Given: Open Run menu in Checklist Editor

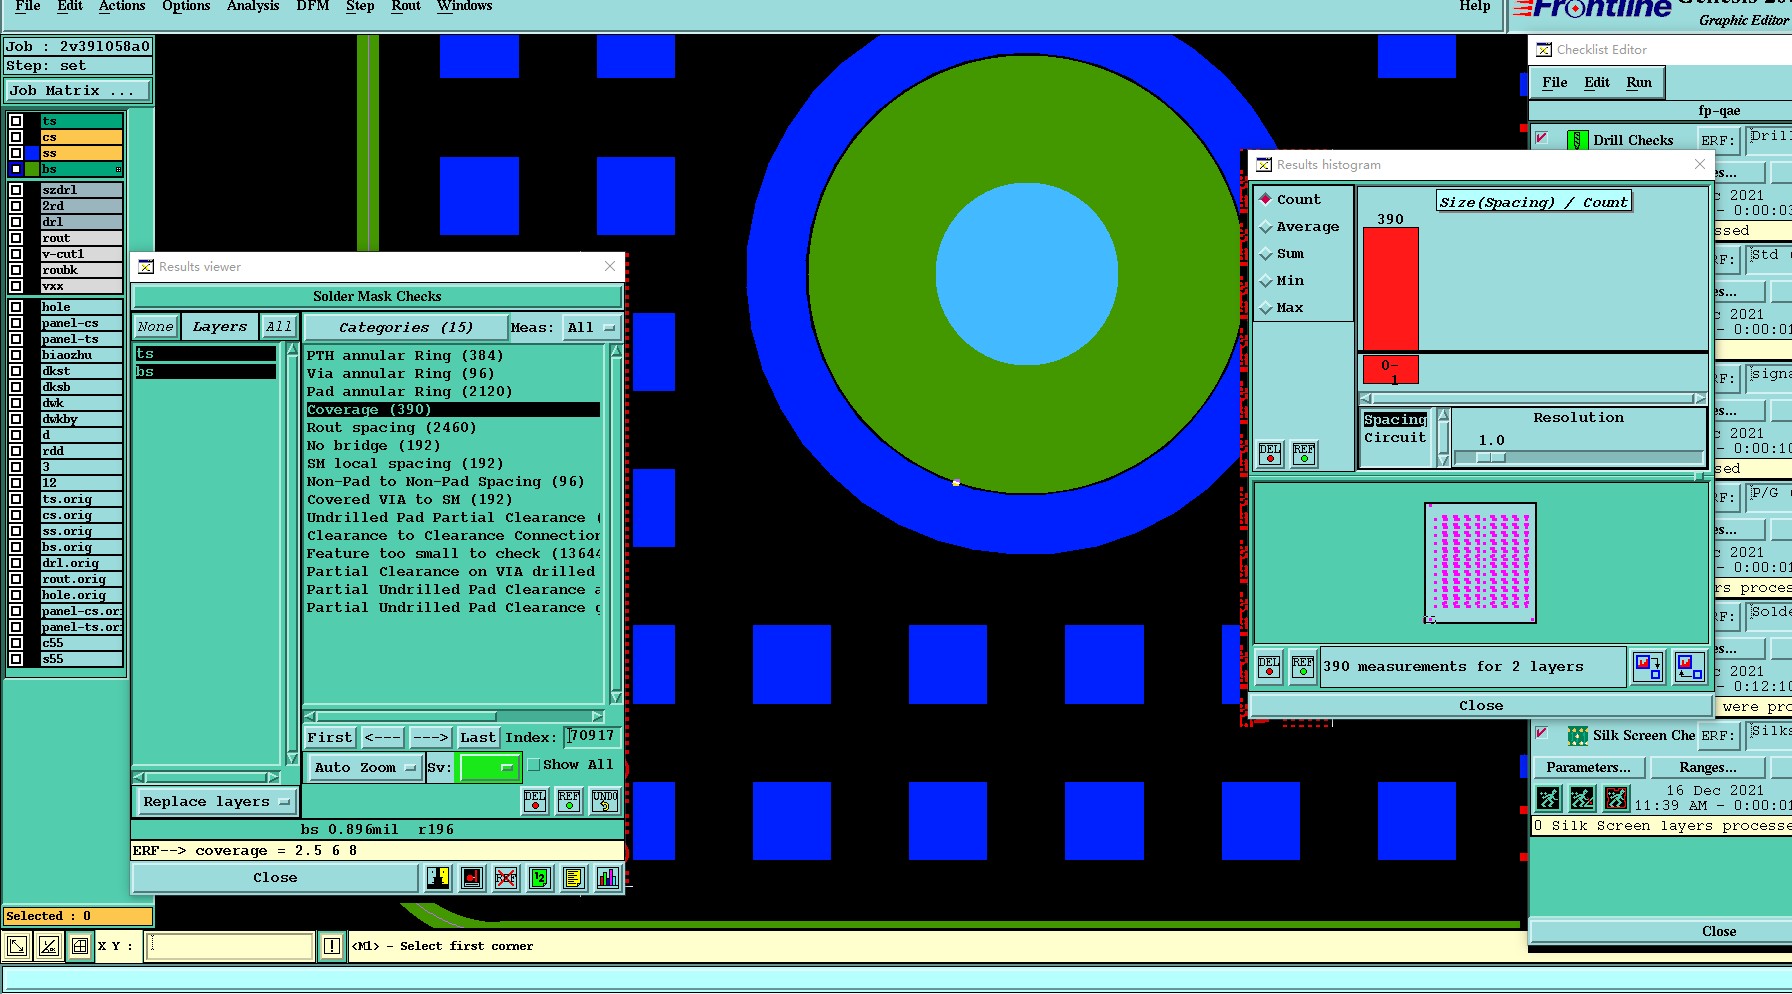Looking at the screenshot, I should click(x=1639, y=83).
